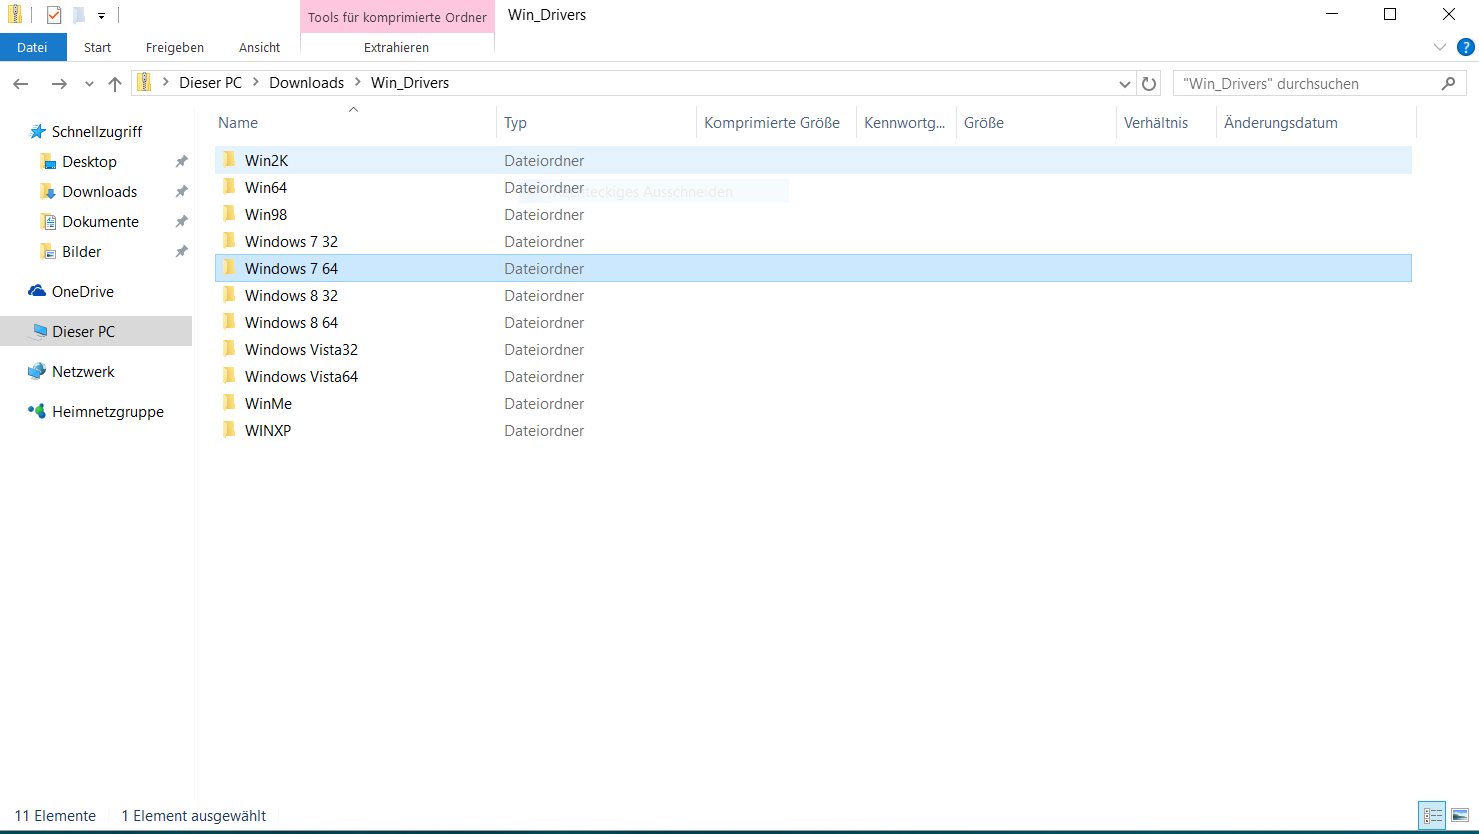Click the zip folder icon in address bar

pos(145,83)
